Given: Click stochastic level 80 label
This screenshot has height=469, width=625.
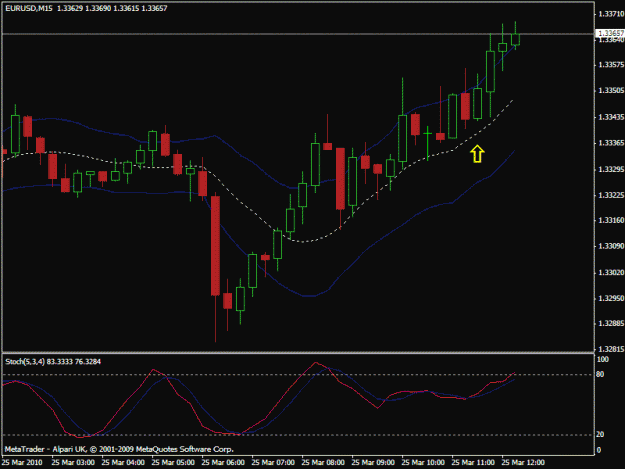Looking at the screenshot, I should coord(600,374).
